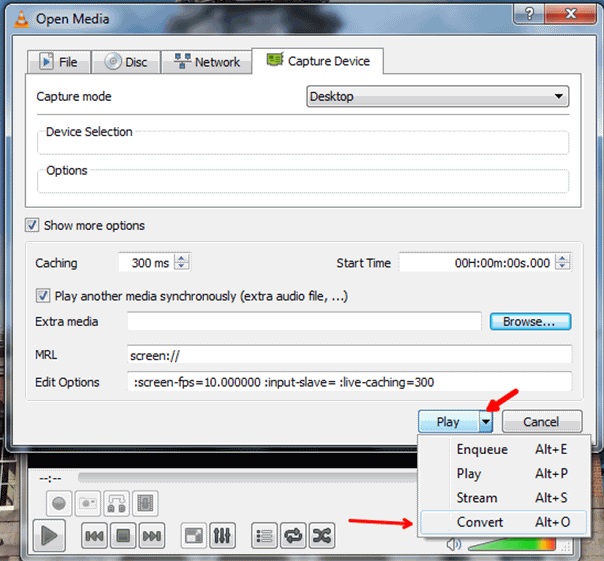Decrease the Caching value with the down arrow
Screen dimensions: 604x561
[x=181, y=267]
